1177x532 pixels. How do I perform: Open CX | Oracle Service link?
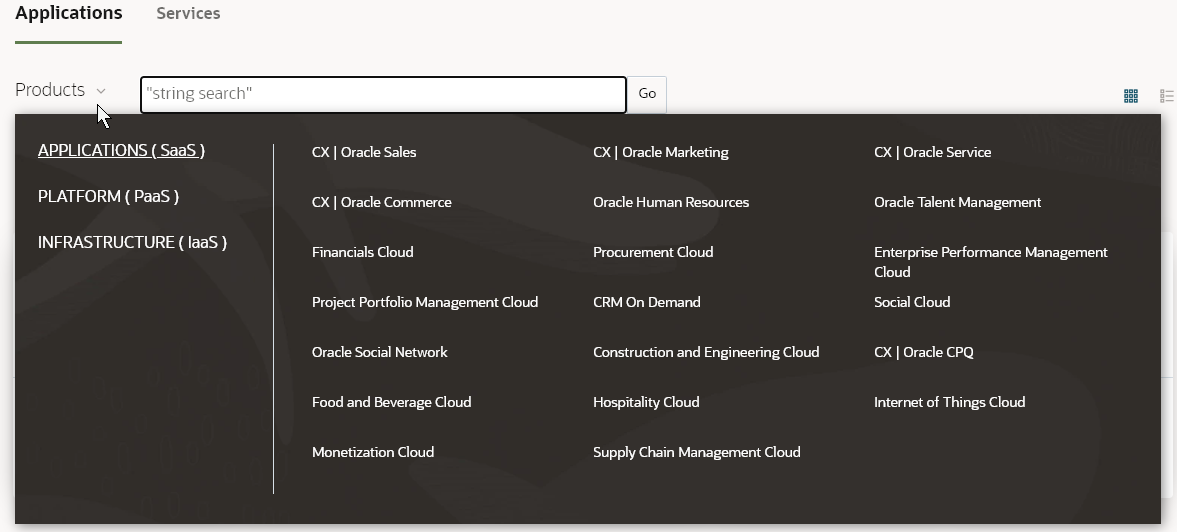[x=932, y=152]
